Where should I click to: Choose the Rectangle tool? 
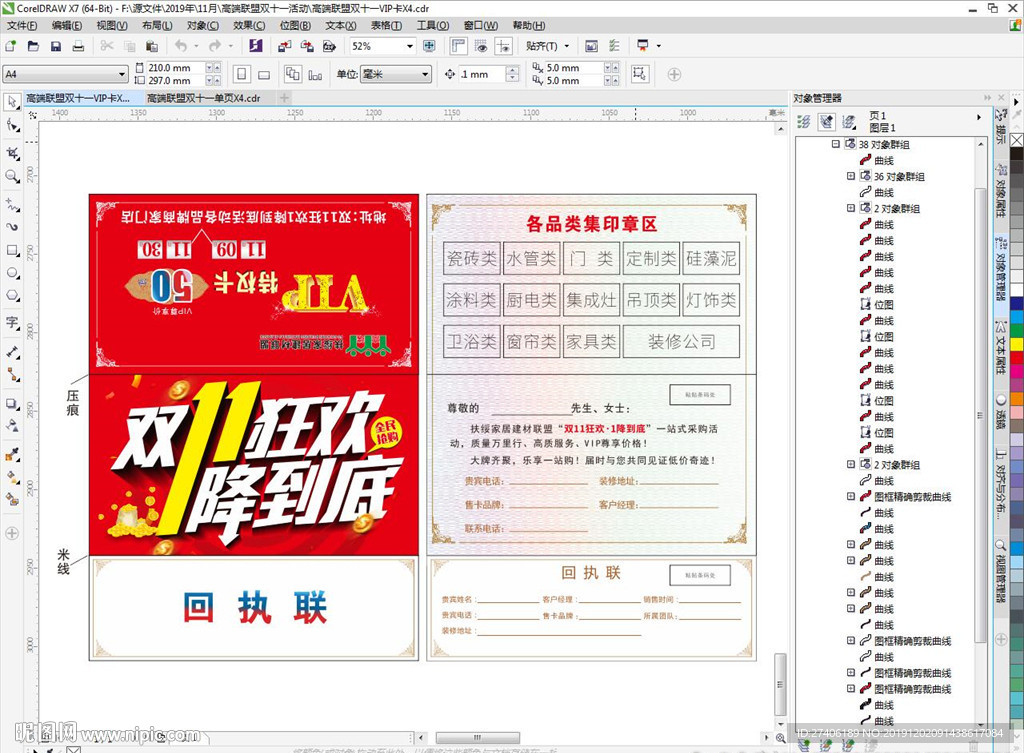point(12,250)
